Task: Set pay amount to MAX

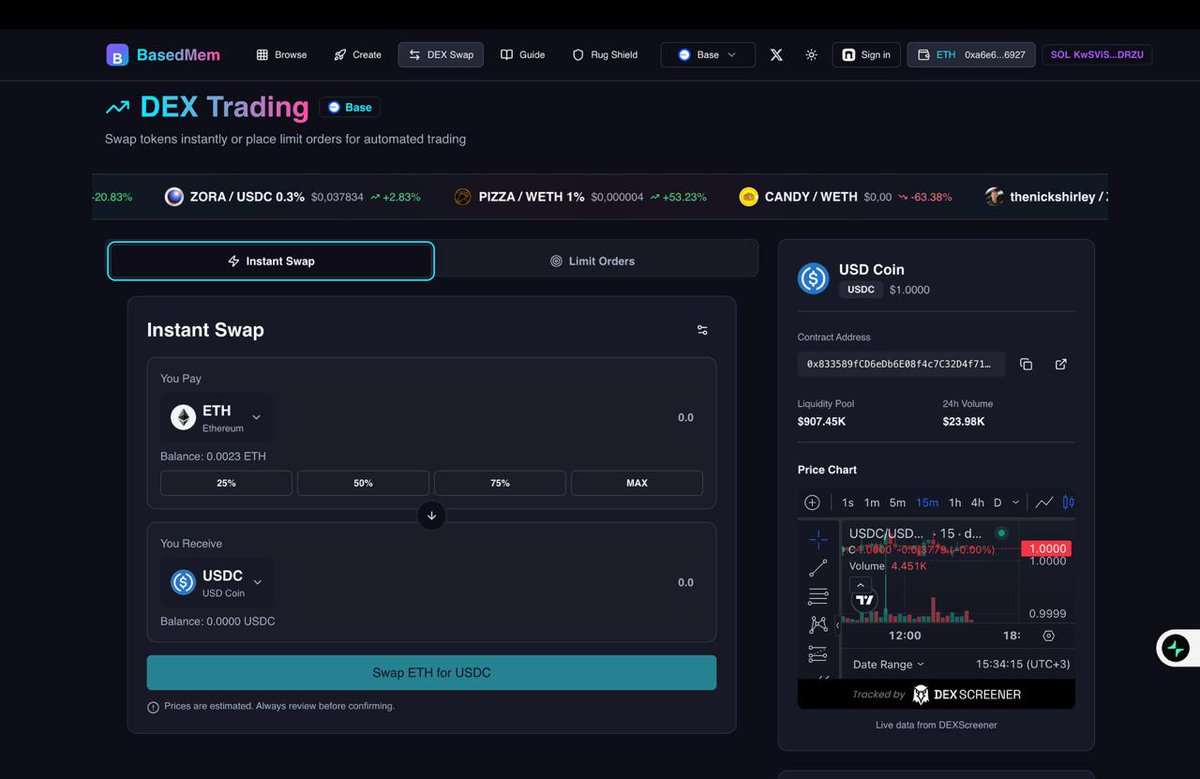Action: point(637,483)
